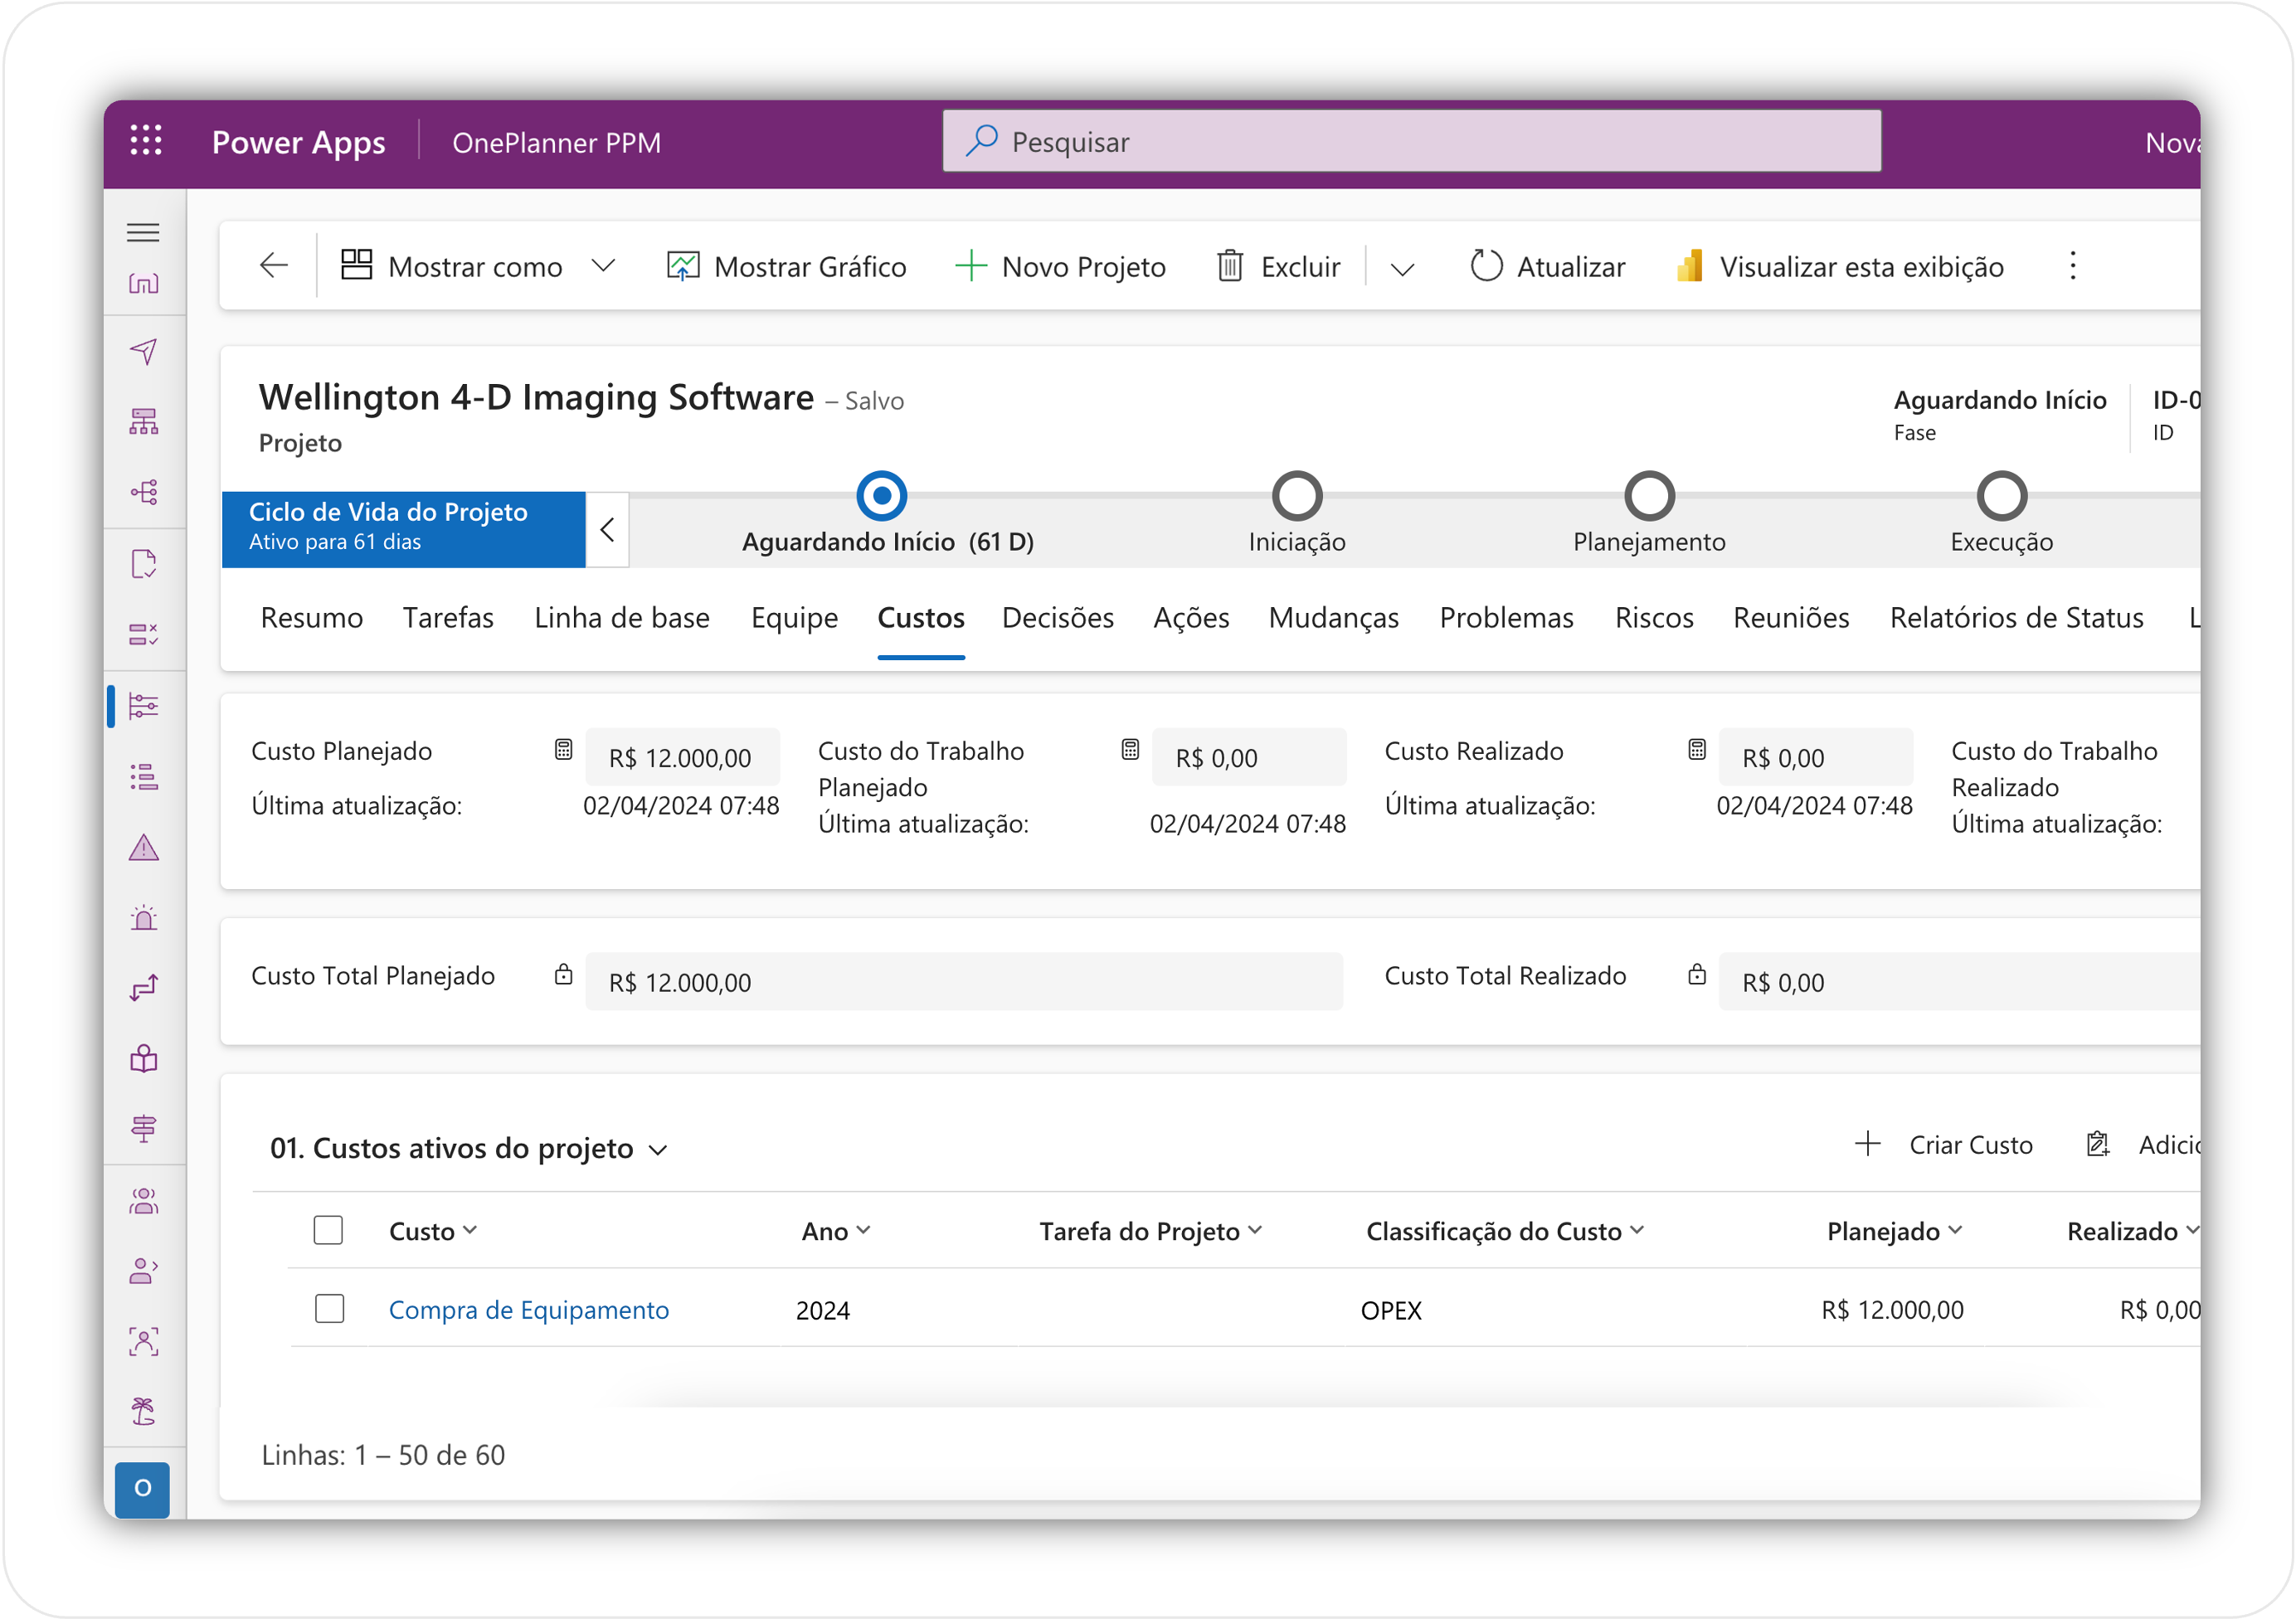Open the app launcher waffle icon
2296x1619 pixels.
146,141
